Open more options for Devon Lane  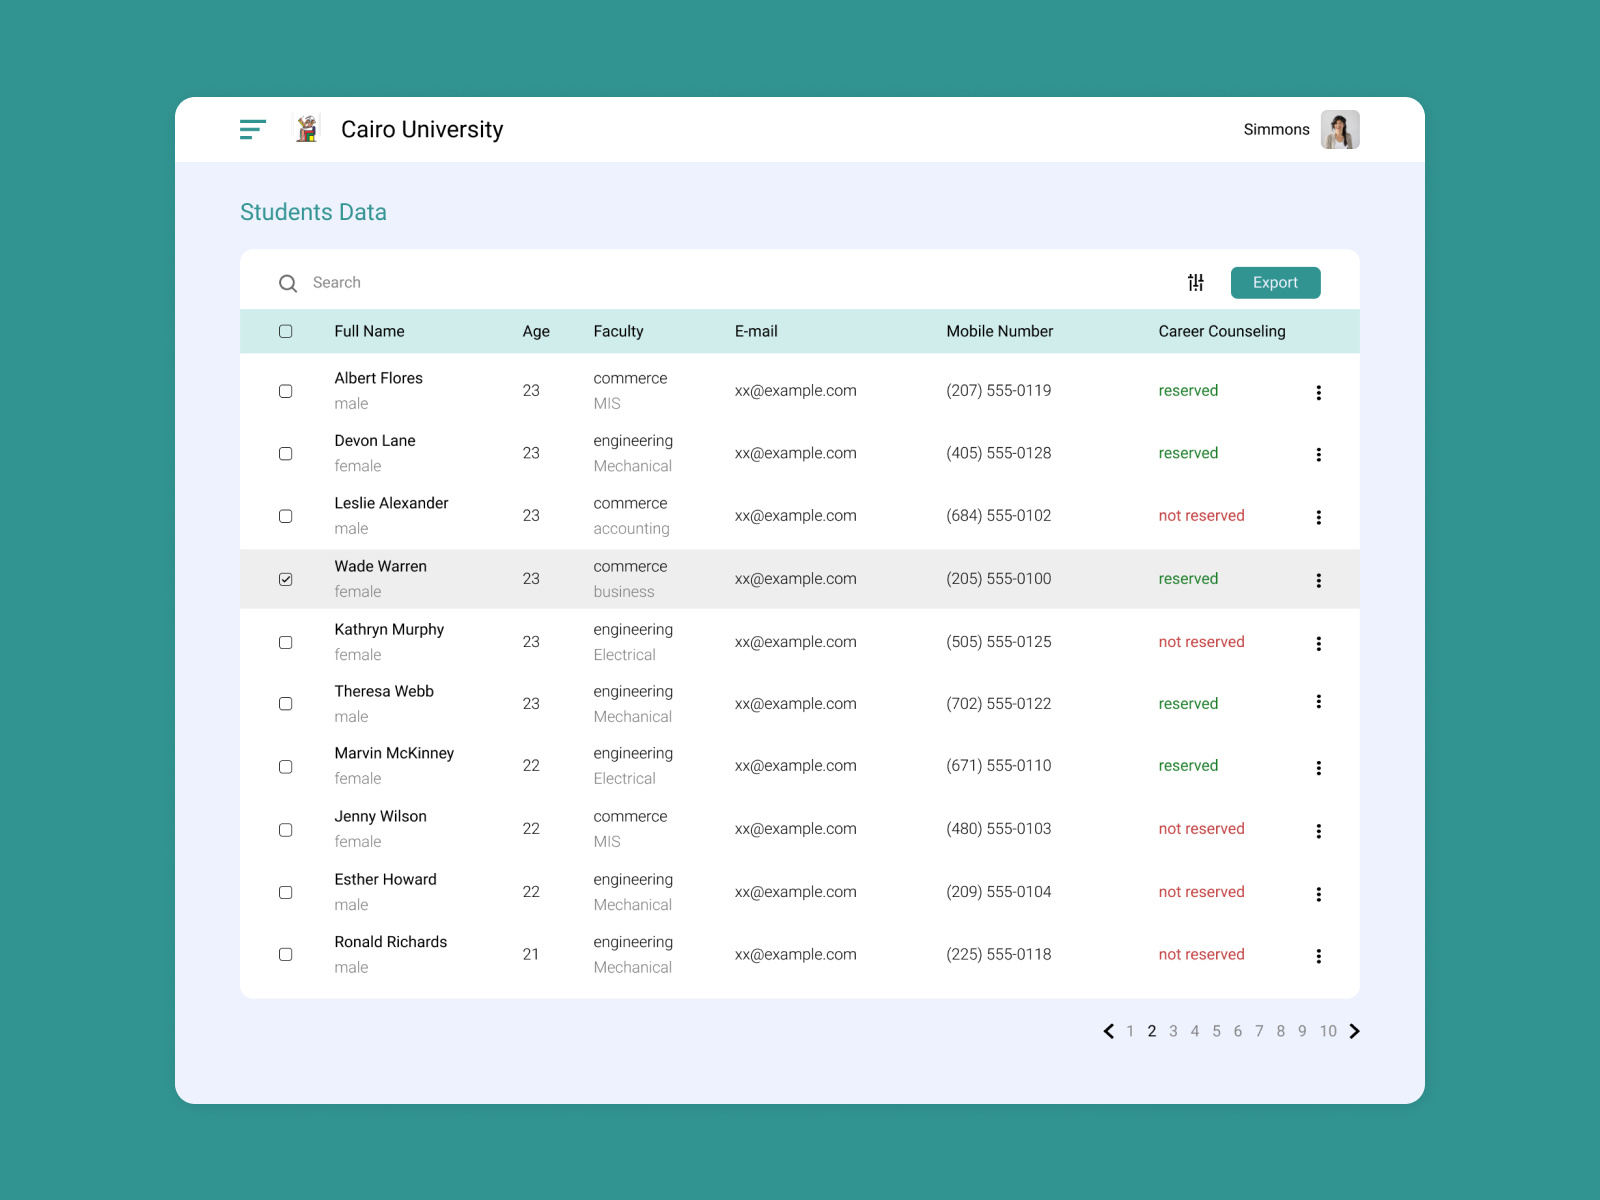click(x=1319, y=455)
